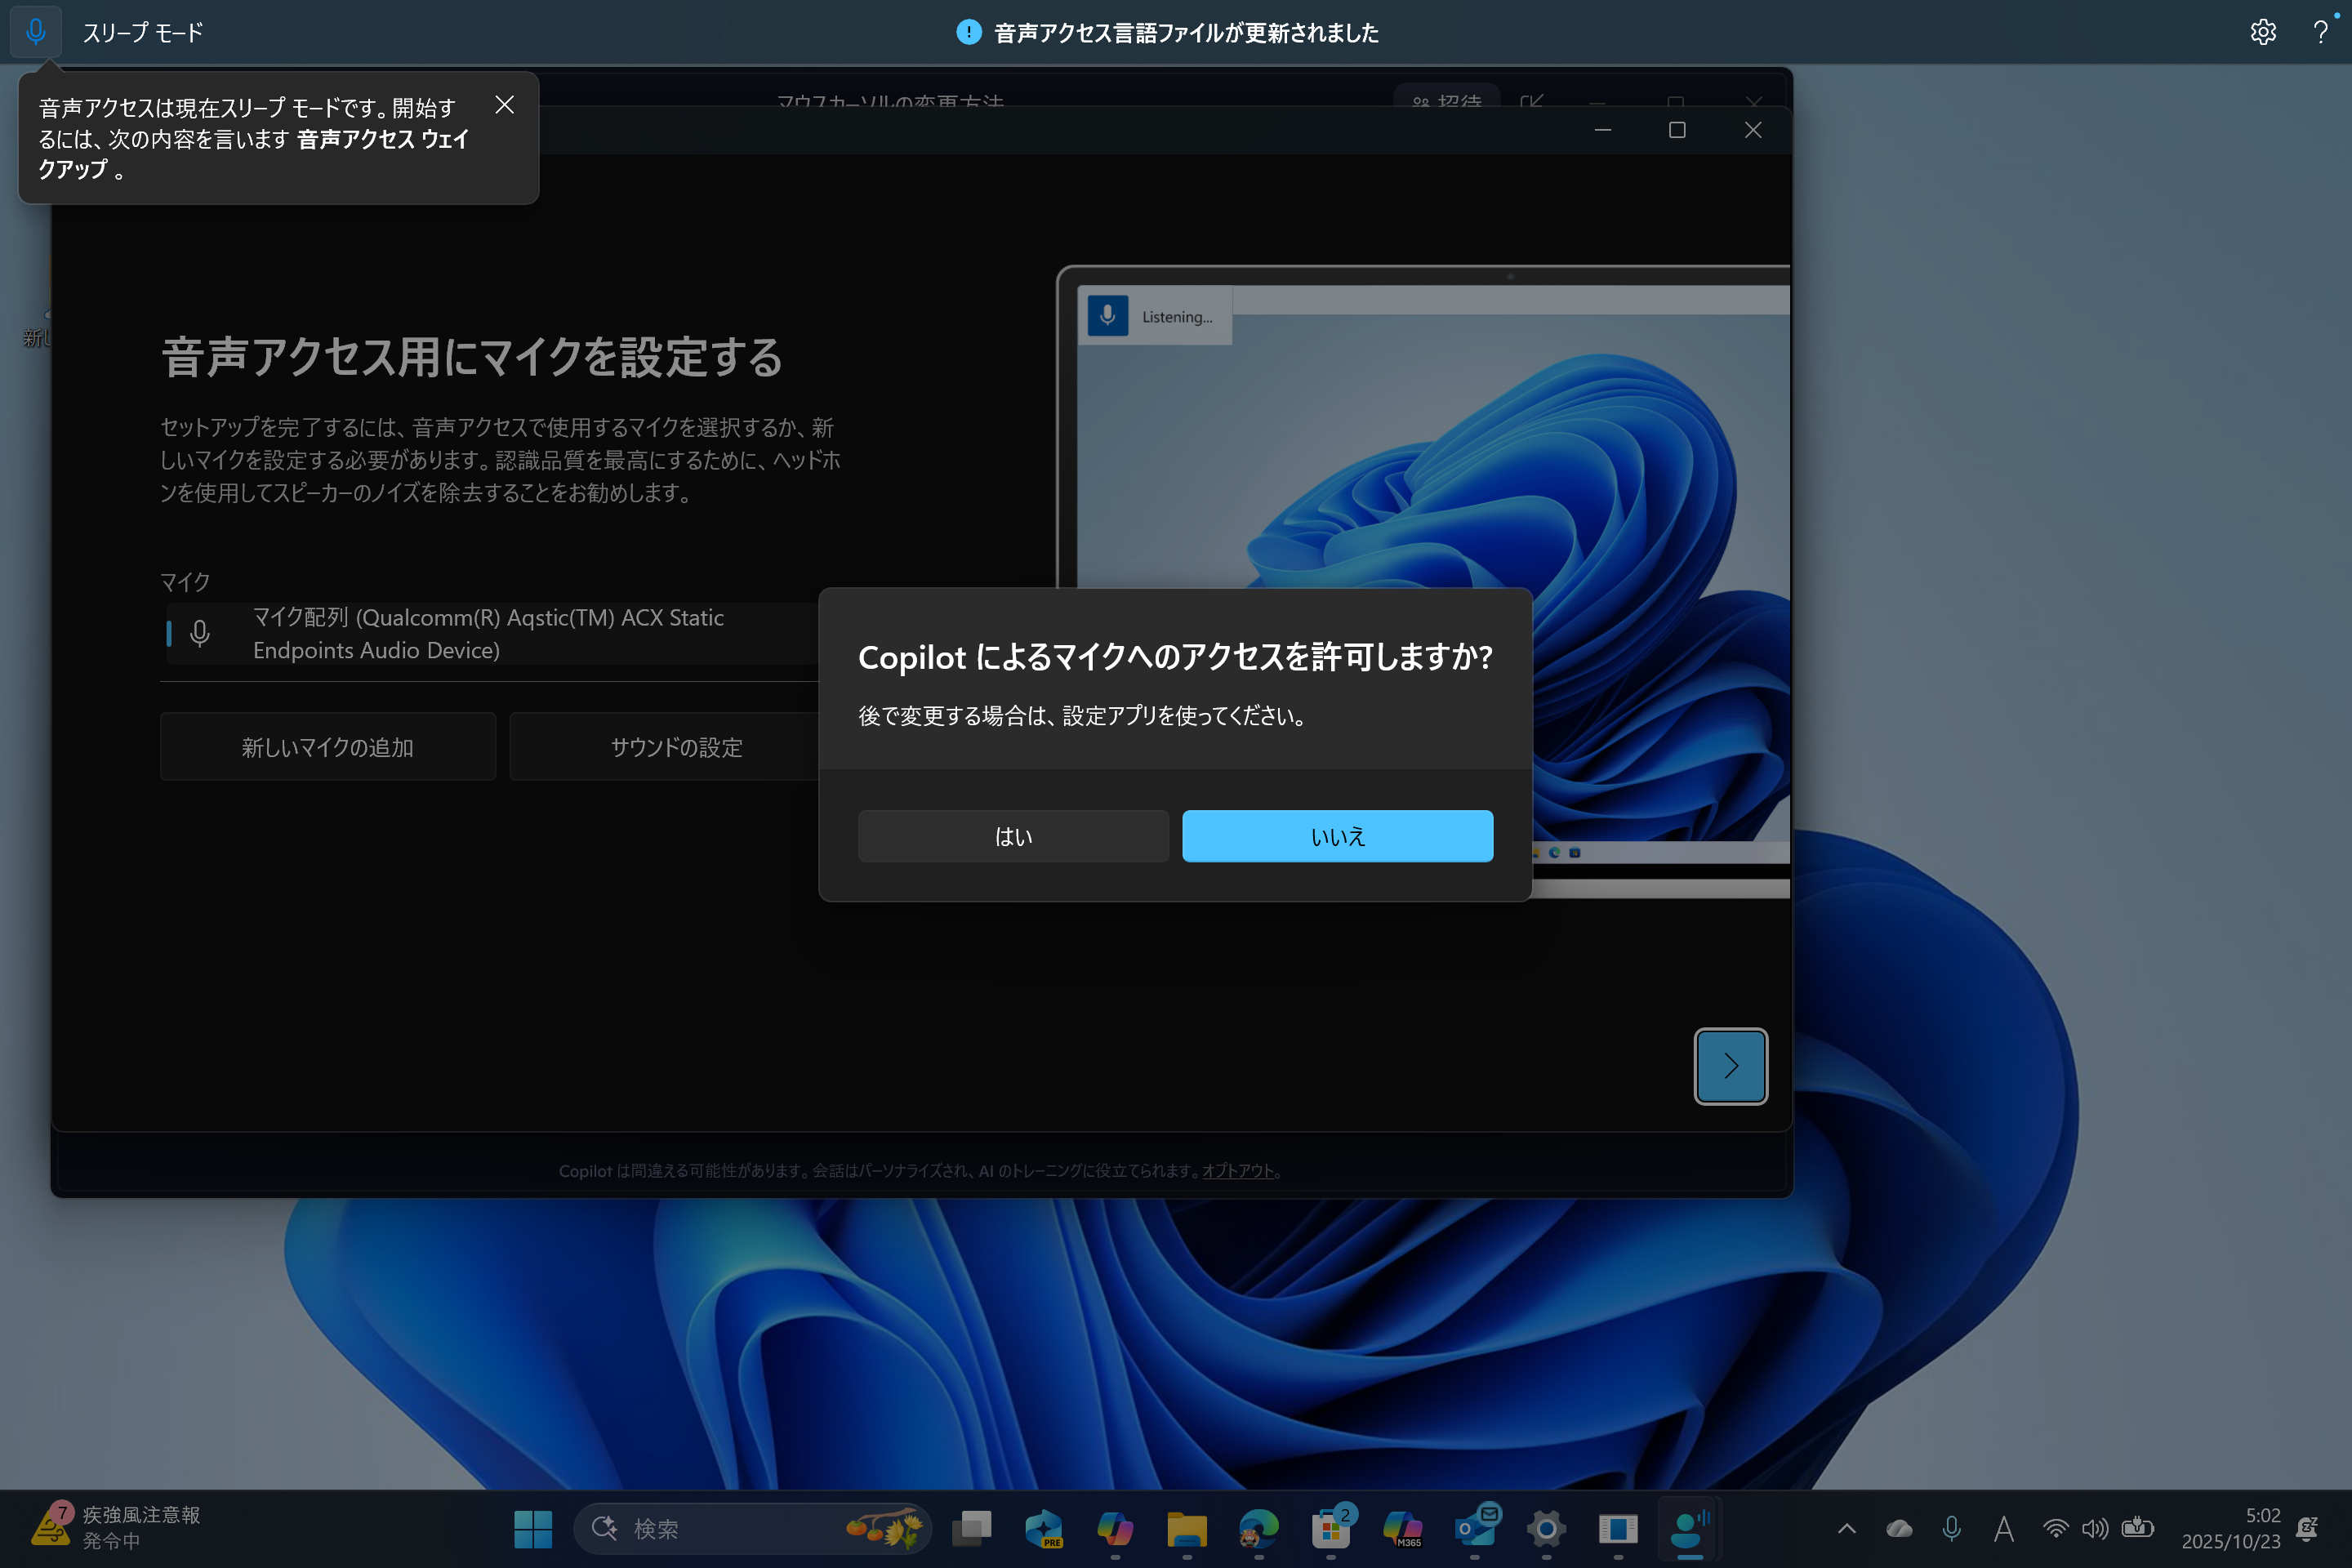Launch Copilot from the taskbar
The image size is (2352, 1568).
(1116, 1528)
